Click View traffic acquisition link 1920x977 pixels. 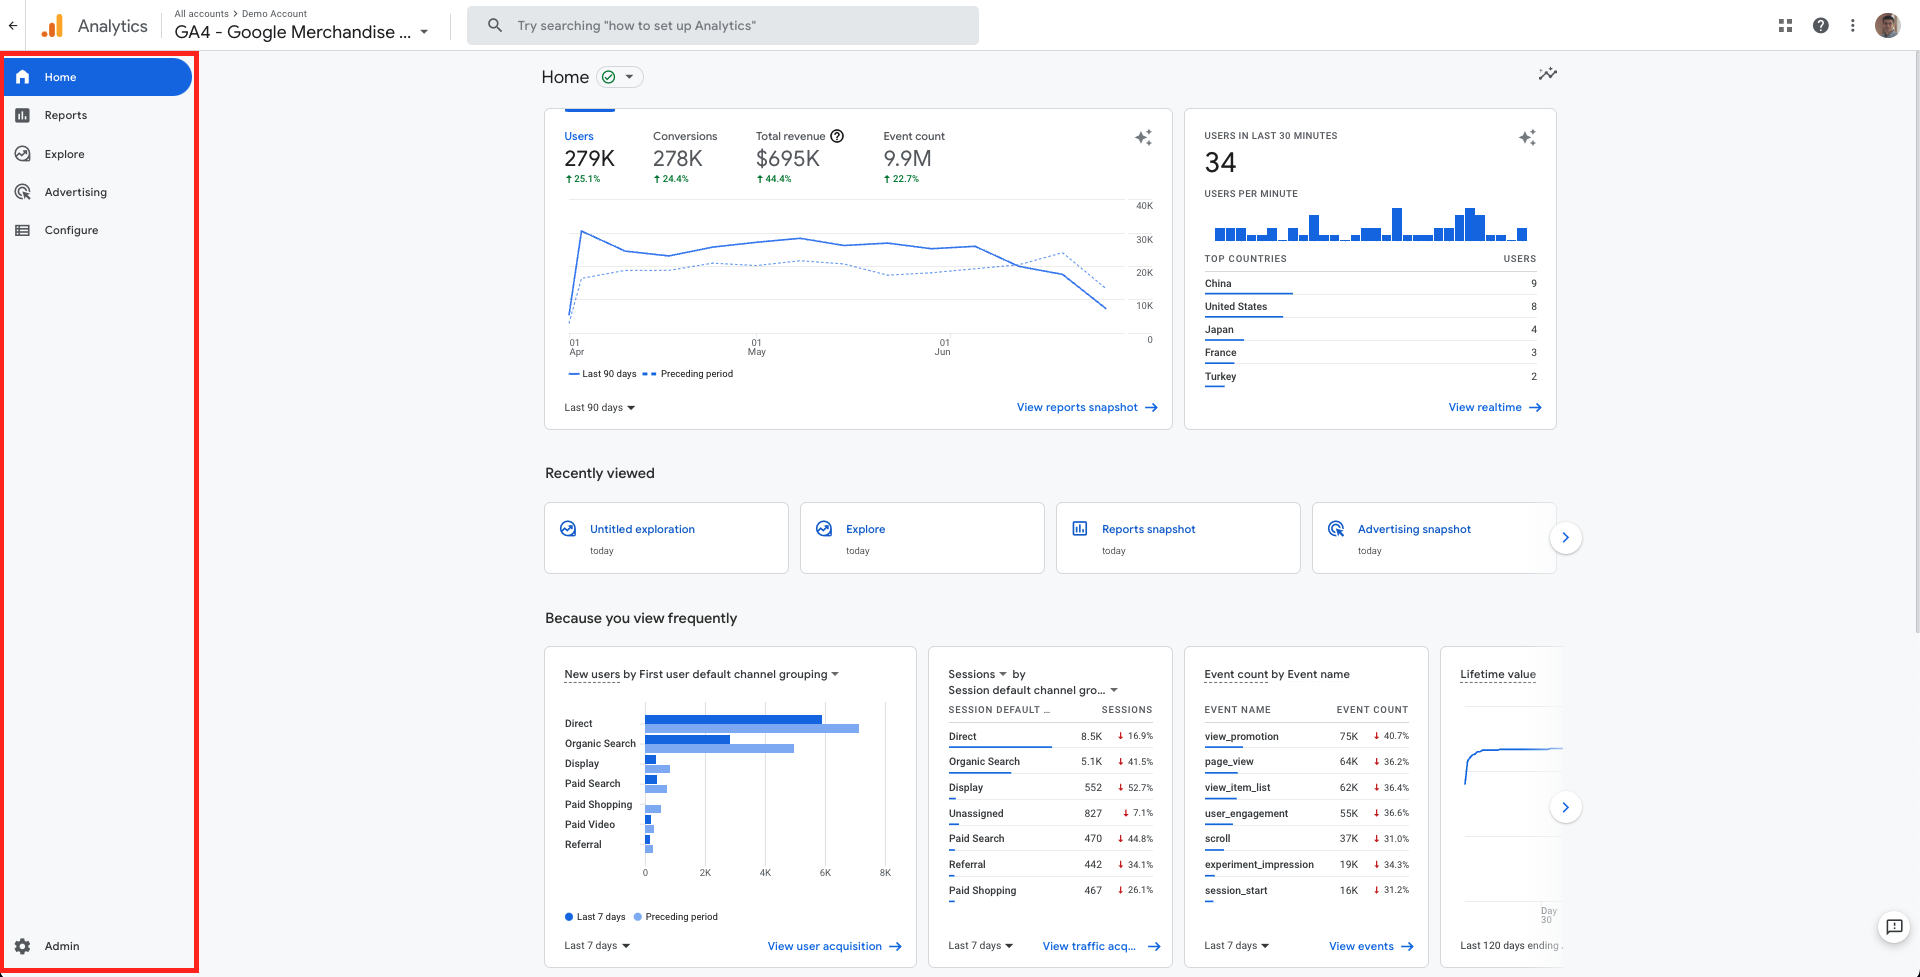[x=1101, y=946]
